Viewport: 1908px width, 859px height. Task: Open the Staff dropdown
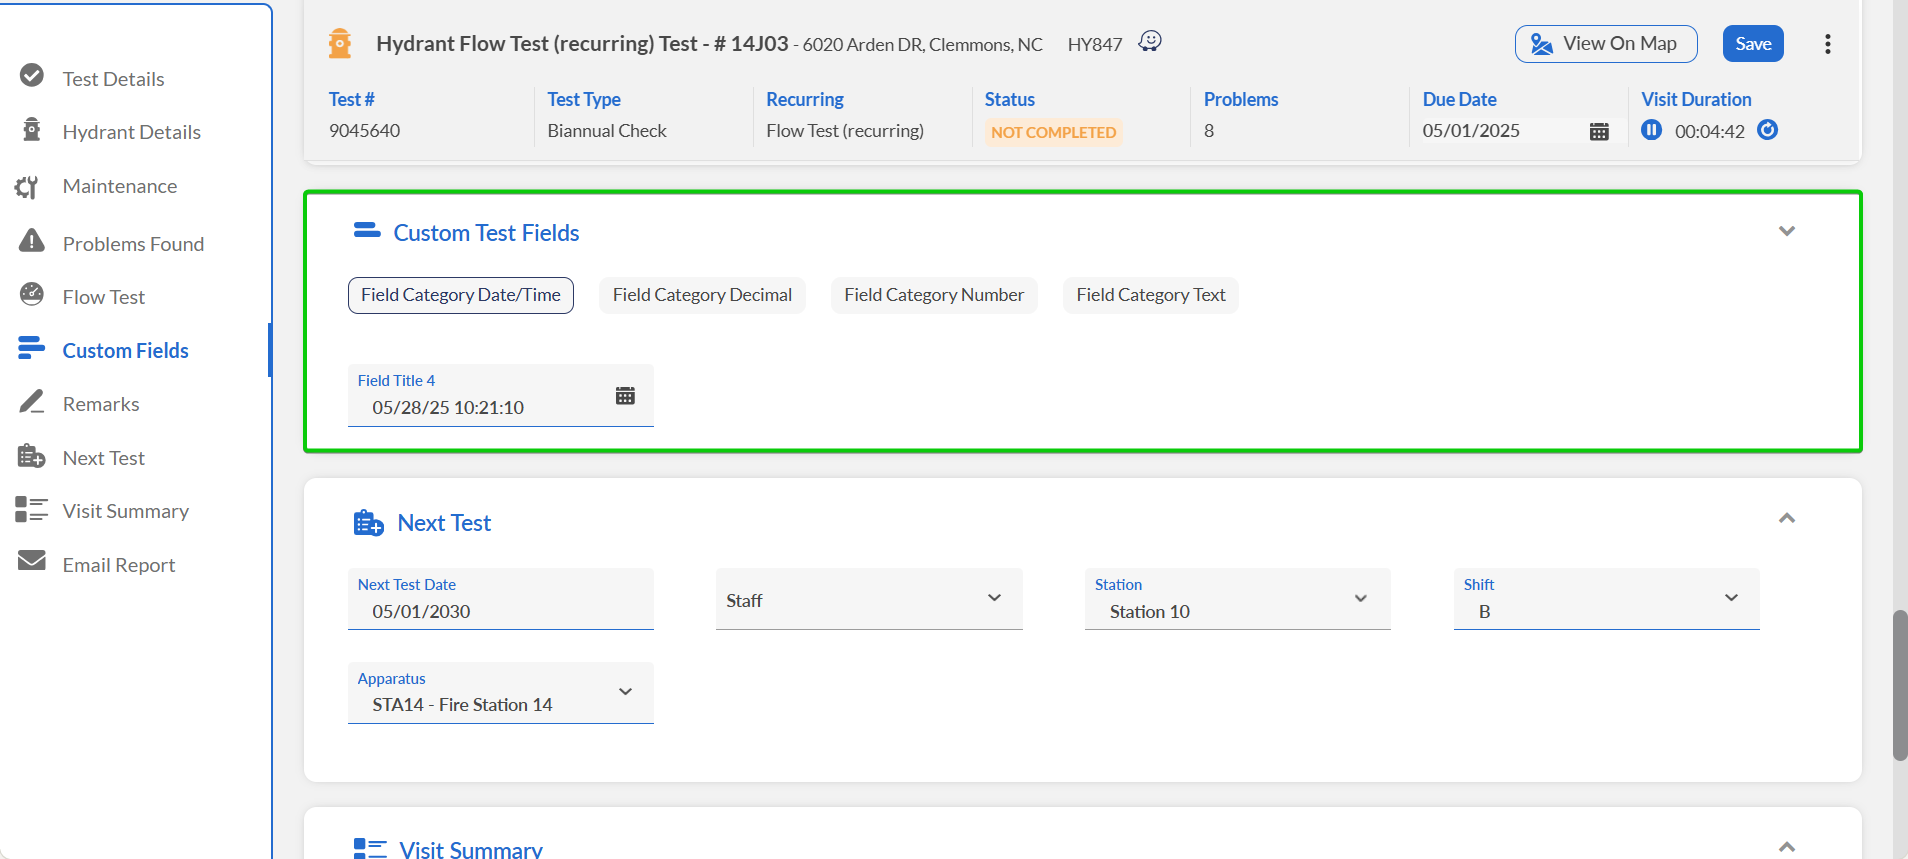point(868,599)
